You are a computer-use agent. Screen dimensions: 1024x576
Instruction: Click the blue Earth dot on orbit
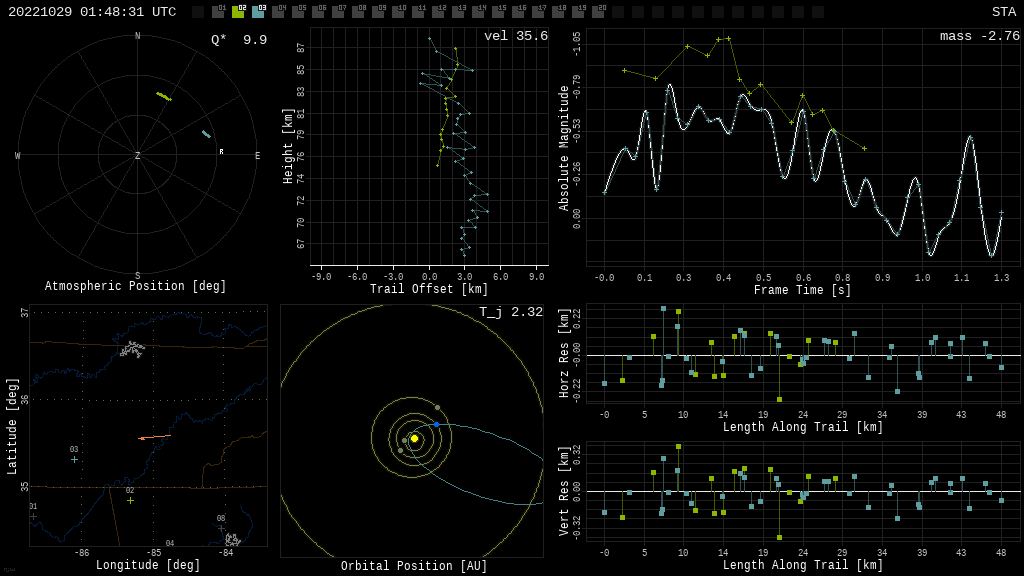[x=436, y=425]
